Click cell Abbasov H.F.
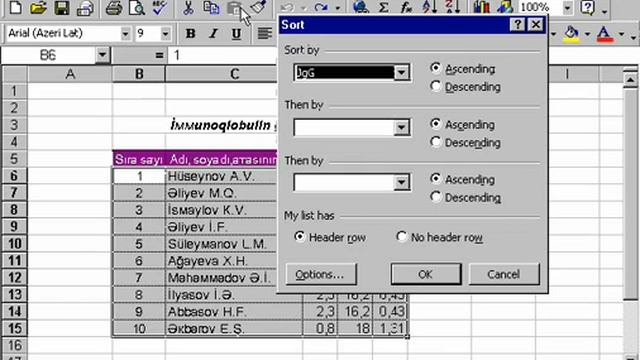This screenshot has height=360, width=640. (234, 312)
